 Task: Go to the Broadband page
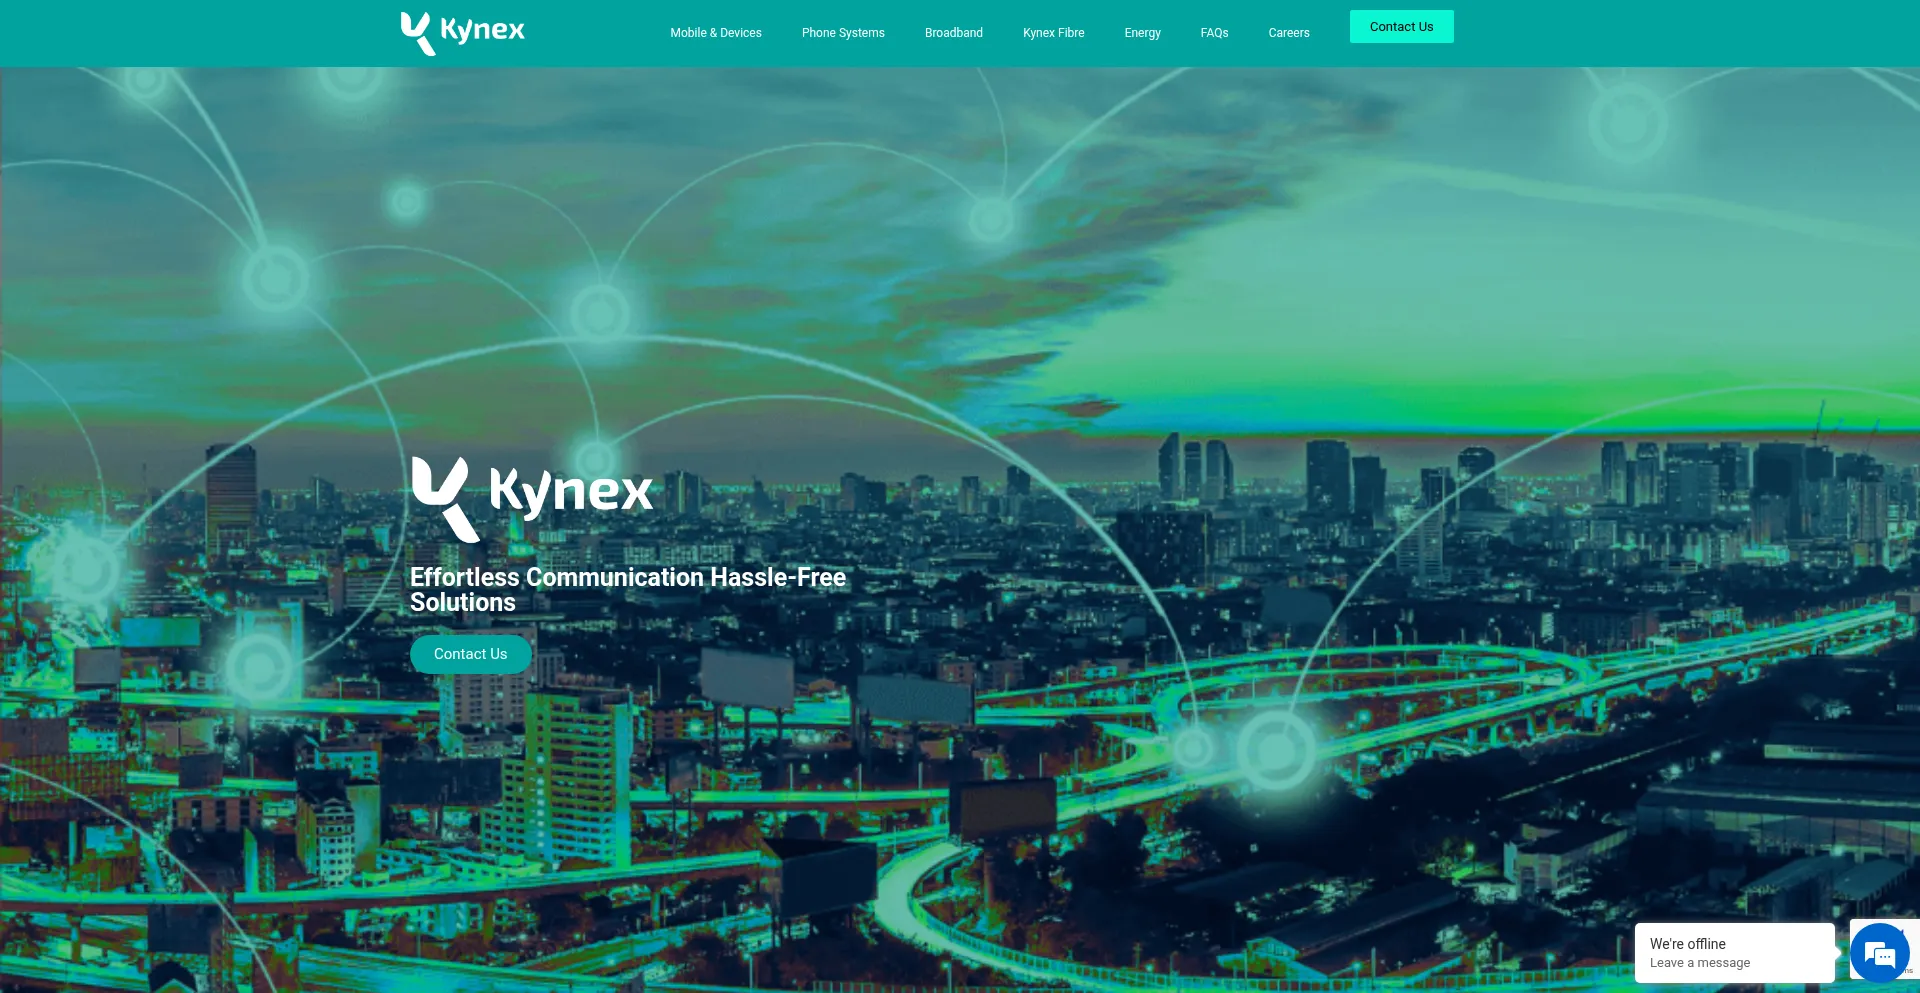click(954, 33)
